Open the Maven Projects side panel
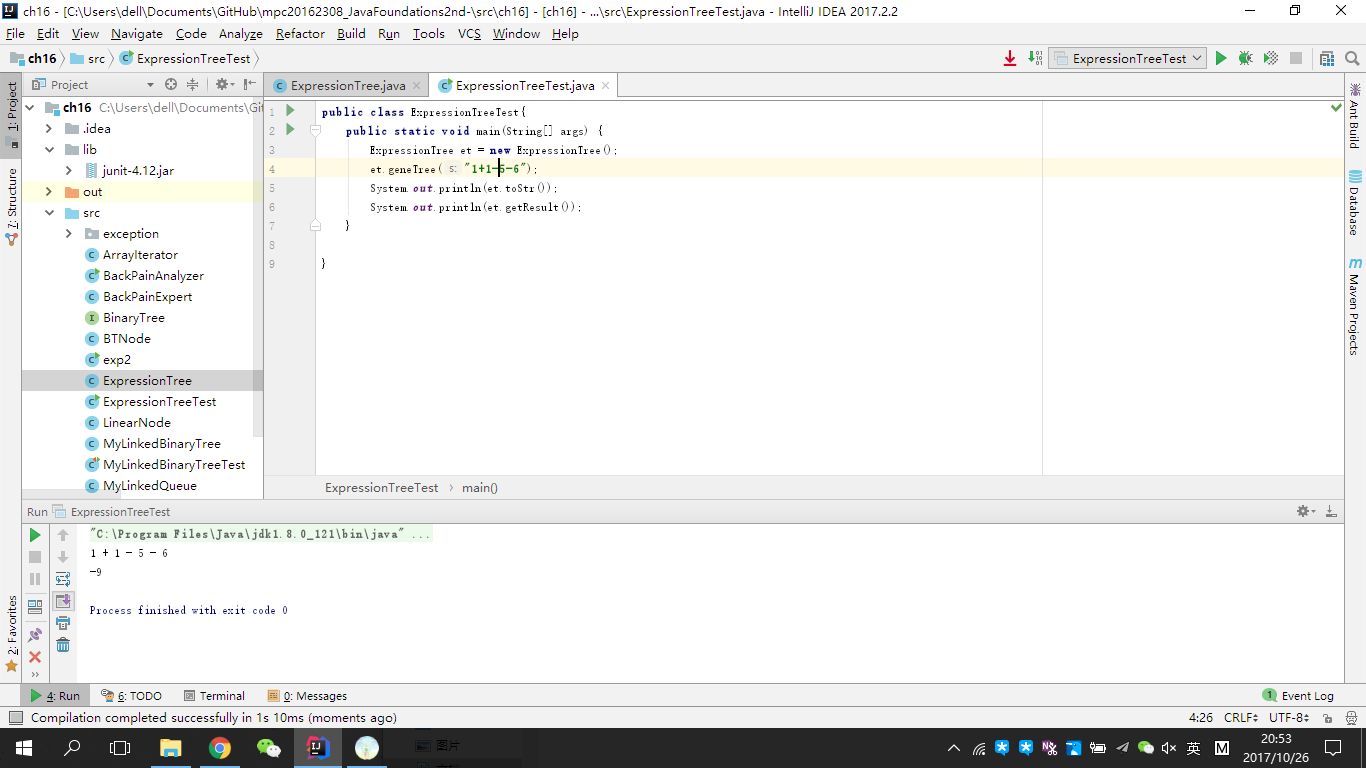1366x768 pixels. coord(1354,306)
